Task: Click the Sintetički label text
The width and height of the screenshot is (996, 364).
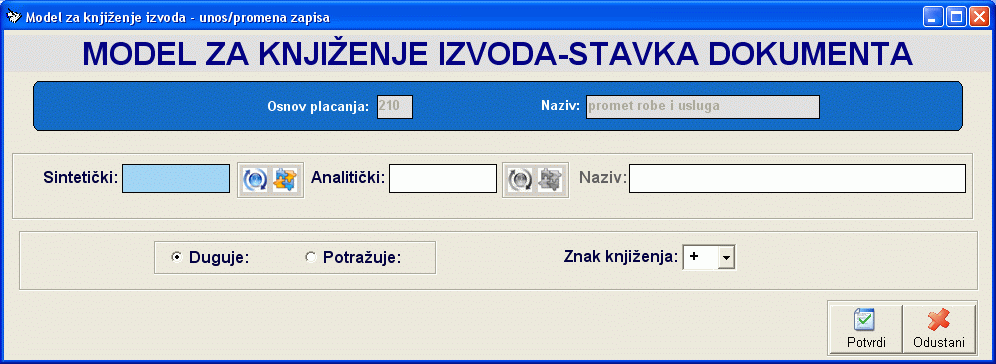Action: (81, 177)
